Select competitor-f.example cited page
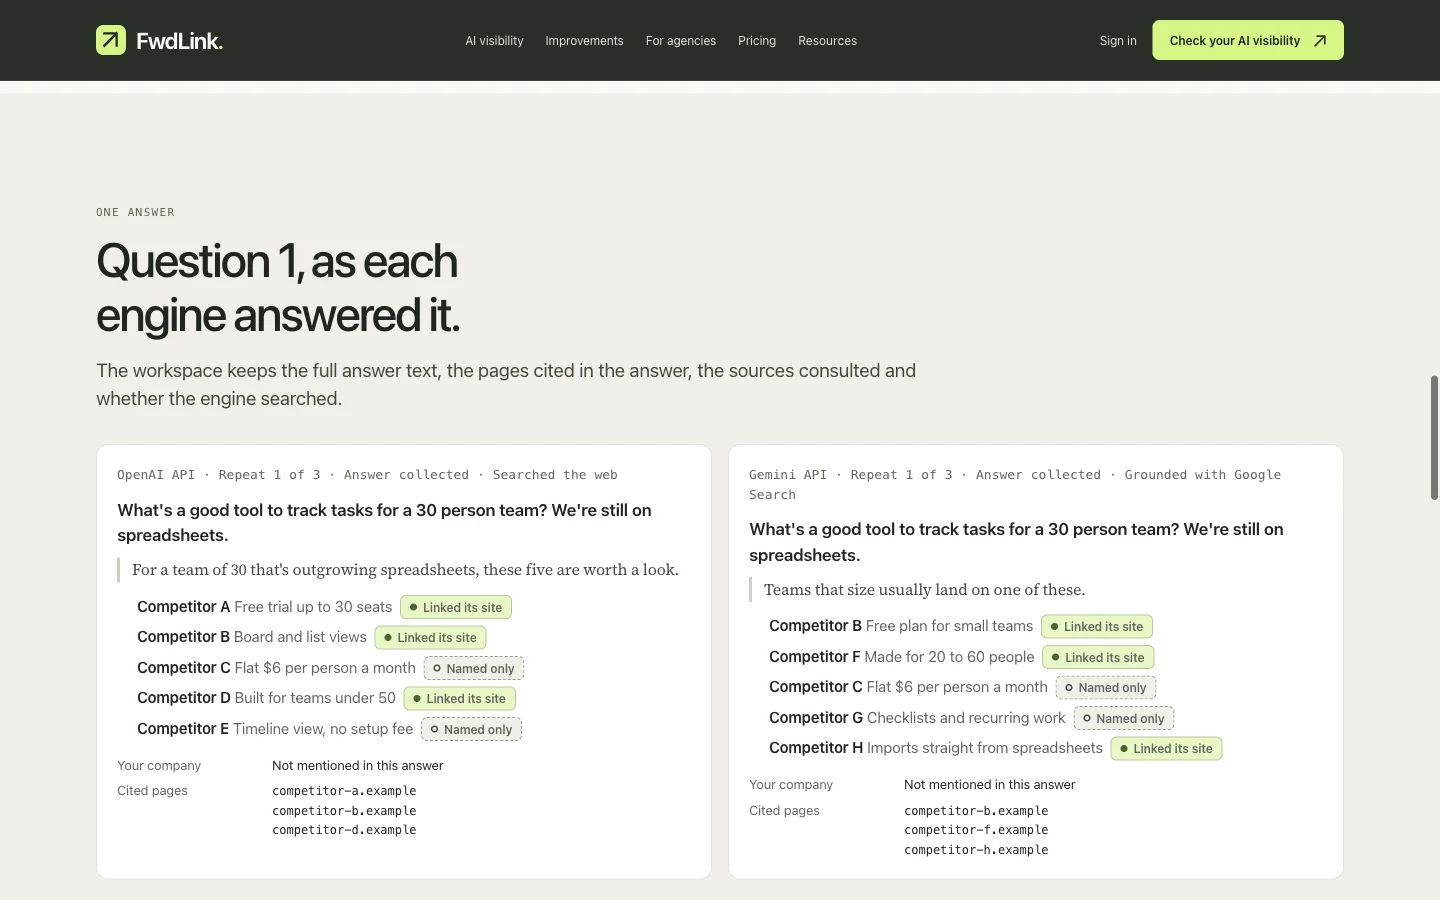 tap(976, 830)
